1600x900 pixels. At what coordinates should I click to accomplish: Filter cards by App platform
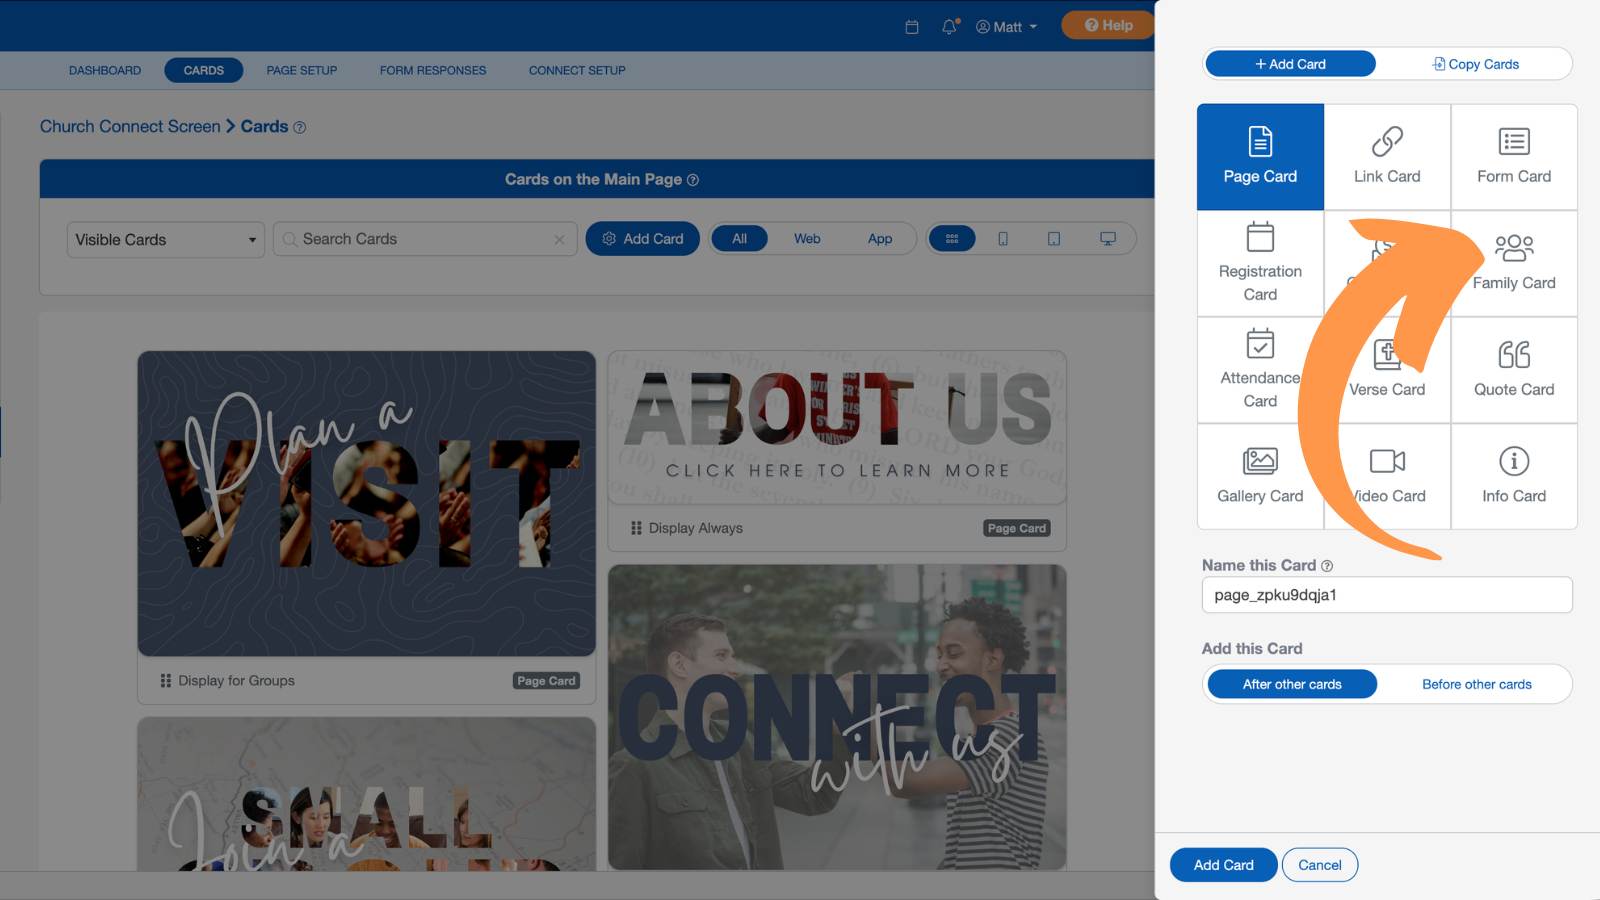[x=880, y=239]
